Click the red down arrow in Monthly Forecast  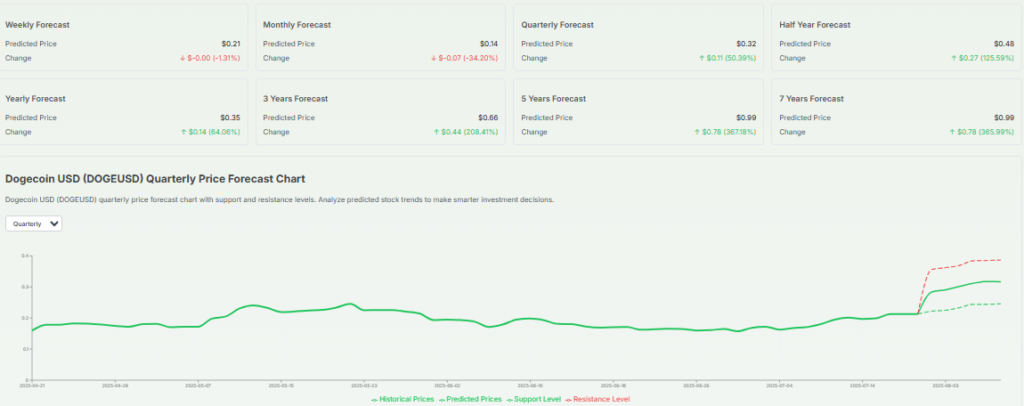[434, 58]
